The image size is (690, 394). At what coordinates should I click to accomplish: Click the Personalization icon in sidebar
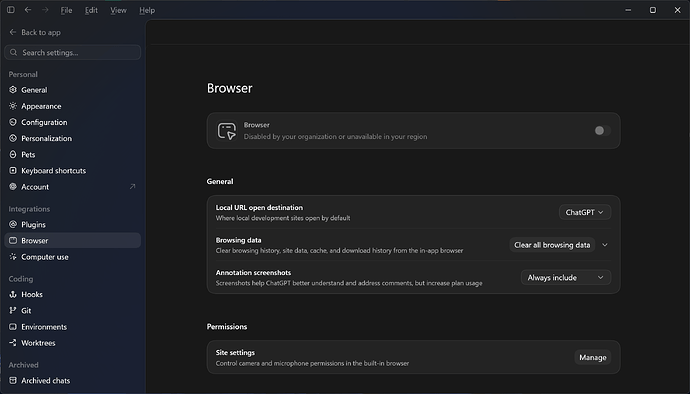click(x=13, y=138)
